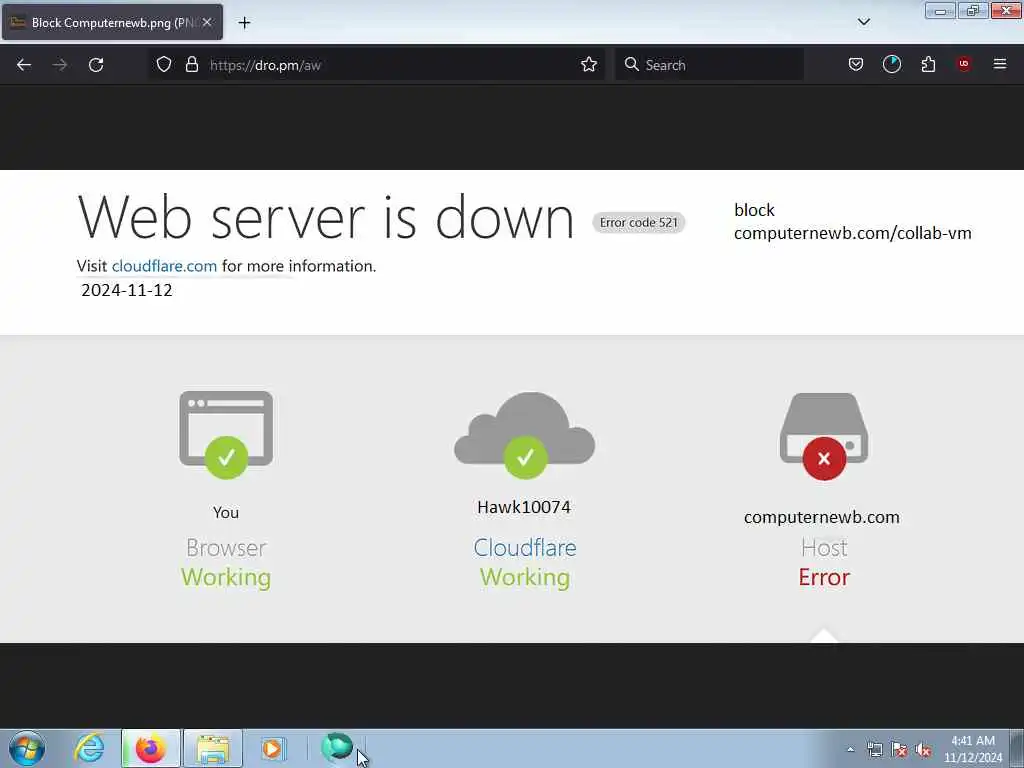Viewport: 1024px width, 768px height.
Task: Open Windows Explorer folder on taskbar
Action: [x=213, y=748]
